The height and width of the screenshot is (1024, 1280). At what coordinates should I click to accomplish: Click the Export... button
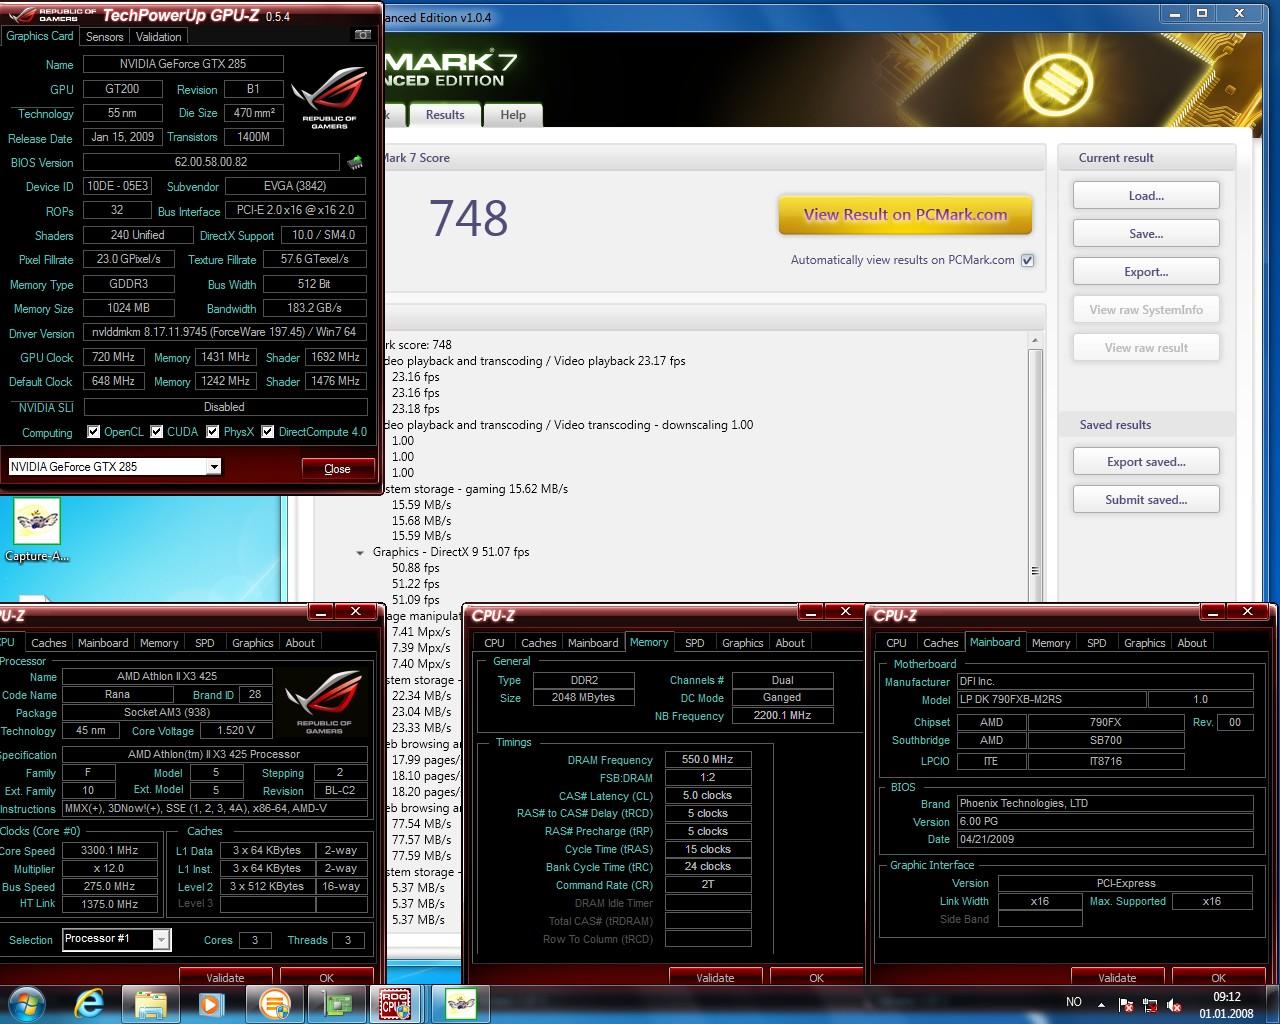[x=1146, y=272]
